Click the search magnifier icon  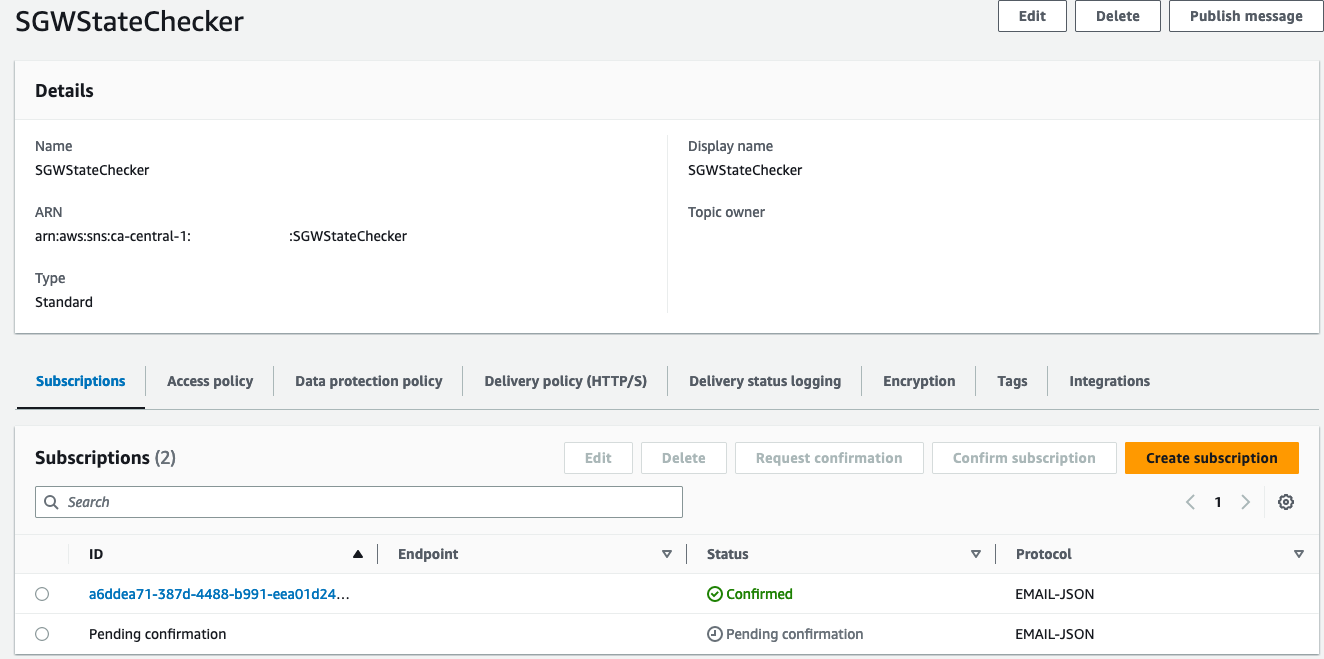(51, 501)
